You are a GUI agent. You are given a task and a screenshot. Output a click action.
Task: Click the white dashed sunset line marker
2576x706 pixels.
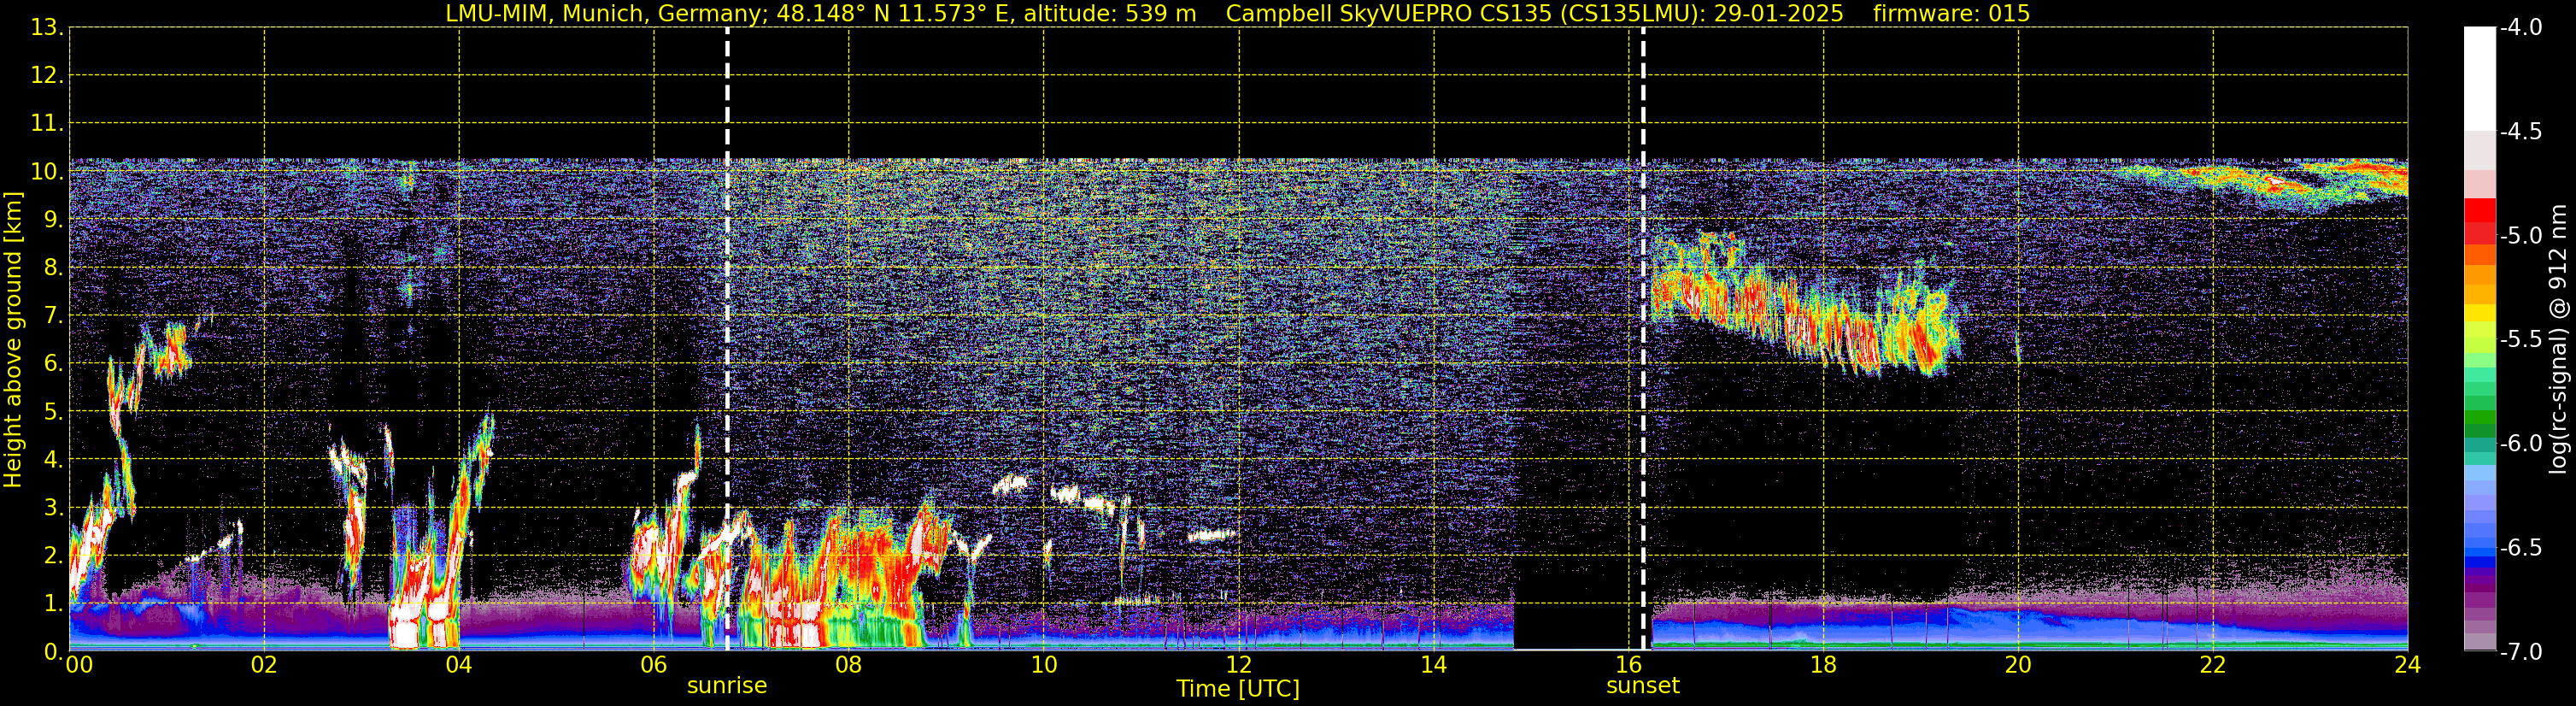1643,339
